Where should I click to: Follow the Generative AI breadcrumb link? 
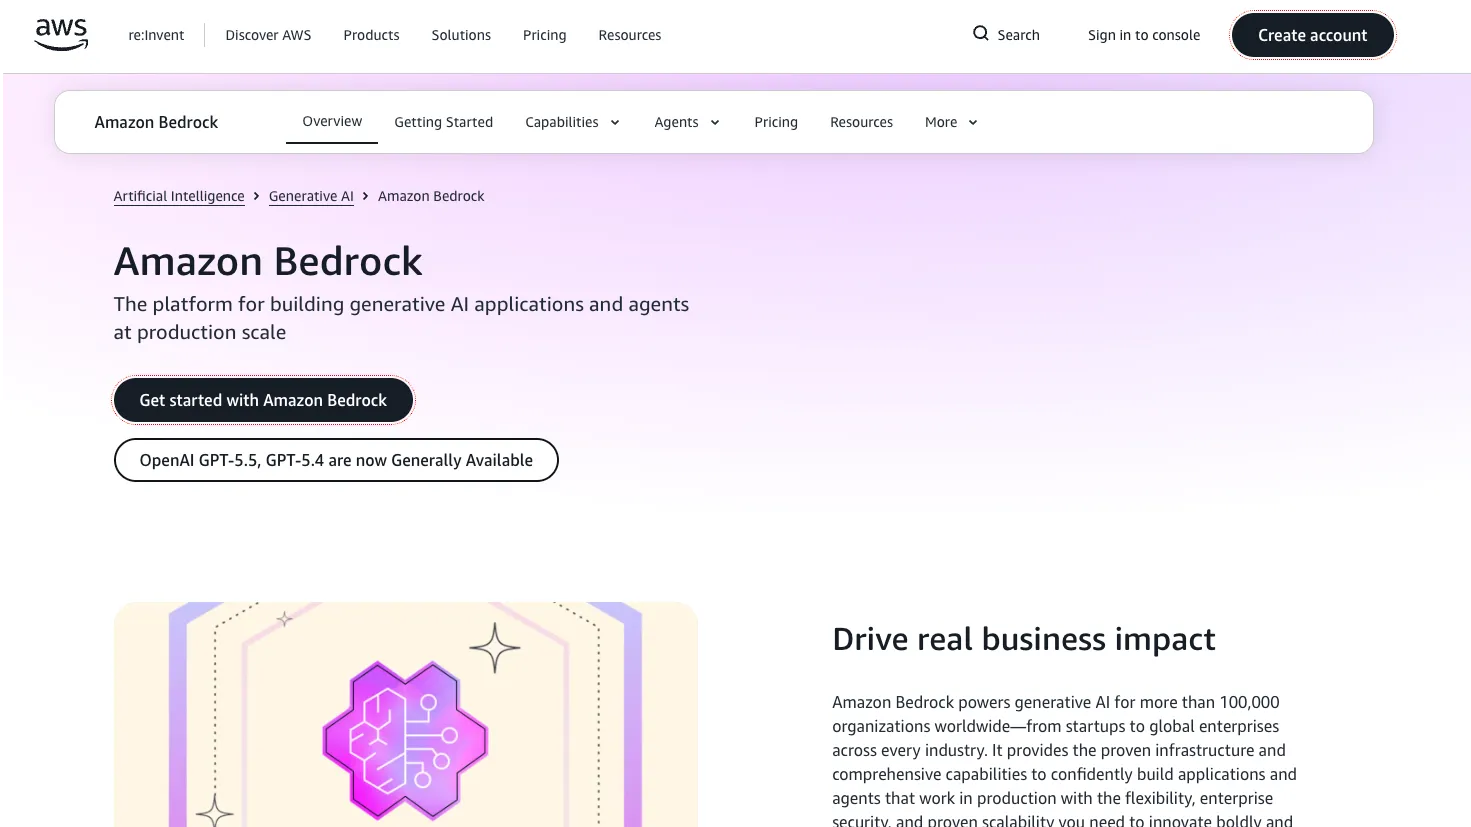tap(311, 196)
